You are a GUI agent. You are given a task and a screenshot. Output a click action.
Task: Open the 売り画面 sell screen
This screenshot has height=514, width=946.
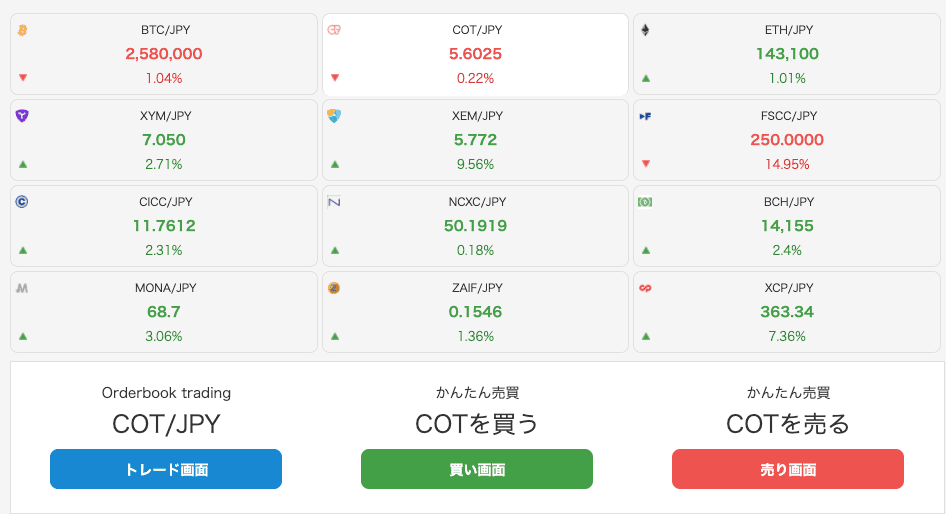coord(788,469)
